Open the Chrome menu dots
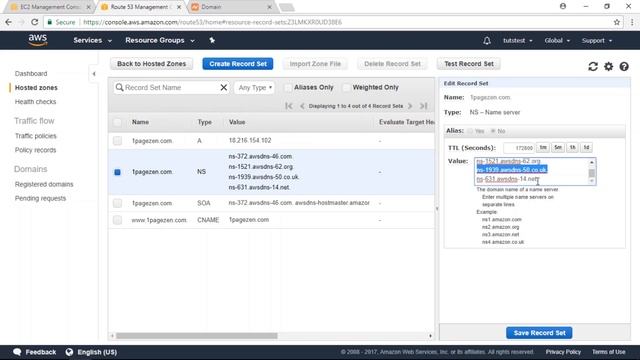The image size is (640, 360). [x=632, y=22]
